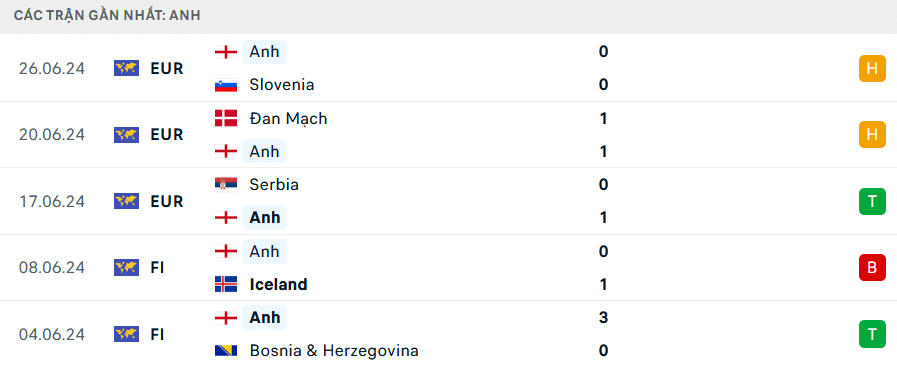Screen dimensions: 897x372
Task: Click the red B result badge
Action: point(872,268)
